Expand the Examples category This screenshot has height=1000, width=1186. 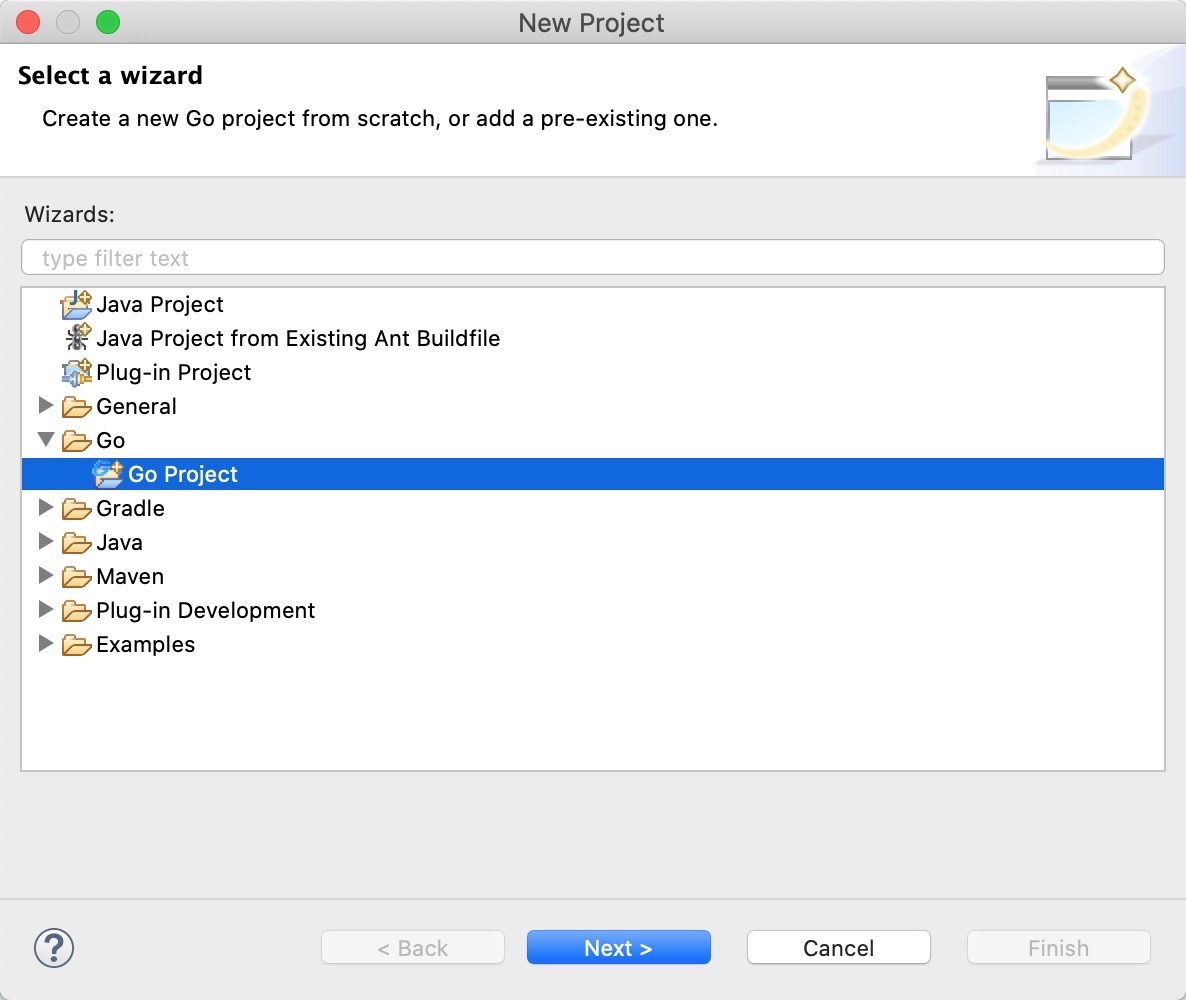point(45,644)
